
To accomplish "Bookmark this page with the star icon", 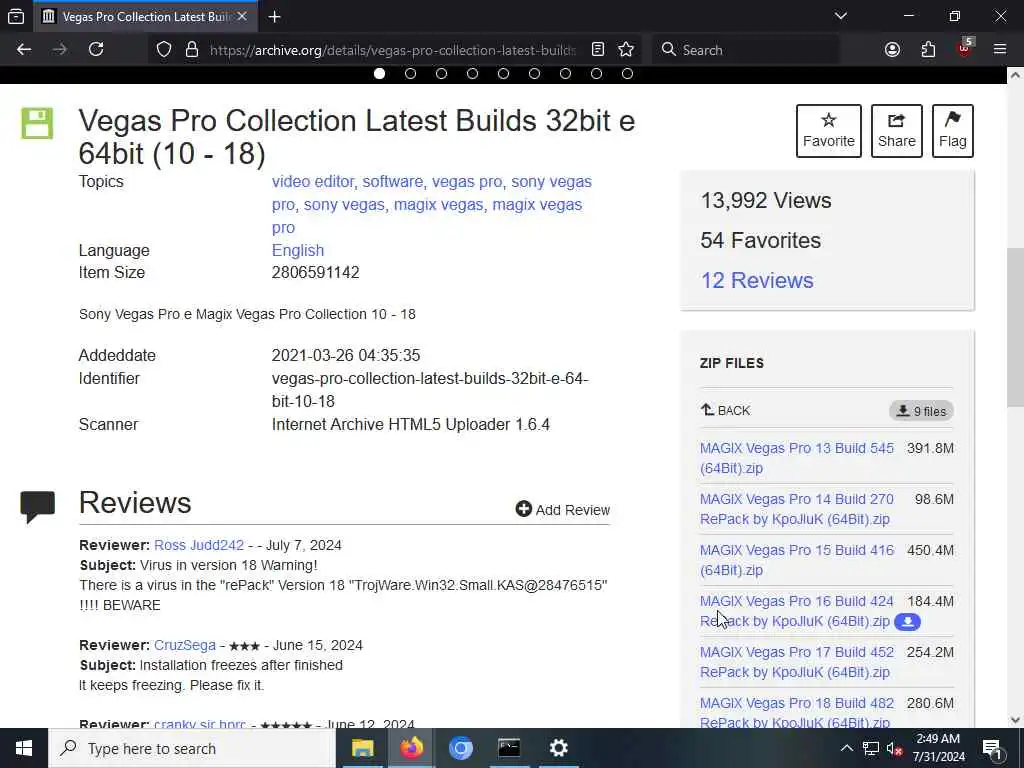I will [x=626, y=50].
